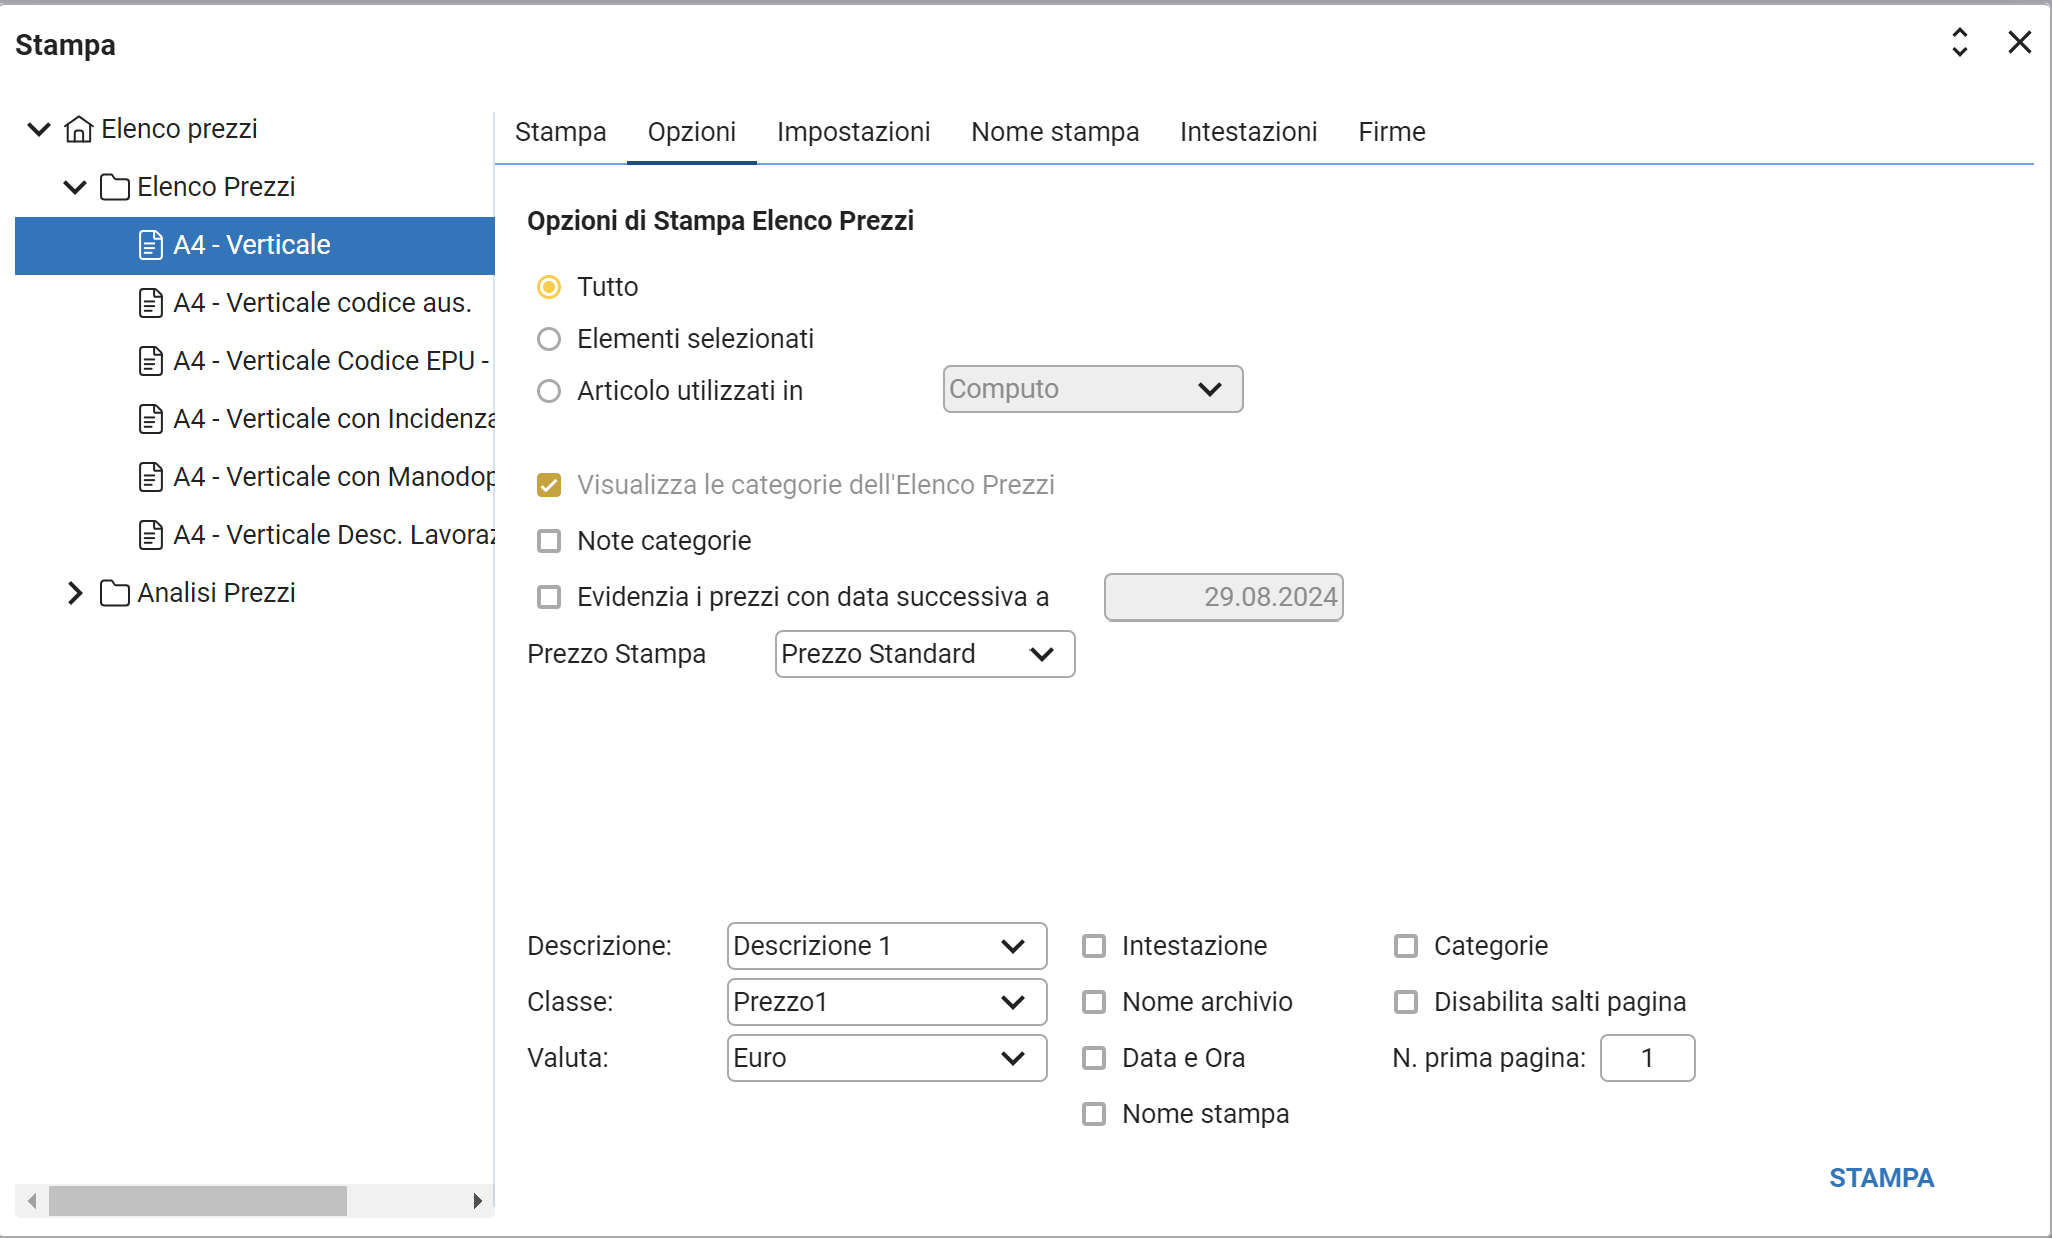Image resolution: width=2052 pixels, height=1238 pixels.
Task: Select the Elementi selezionati radio button
Action: click(x=549, y=339)
